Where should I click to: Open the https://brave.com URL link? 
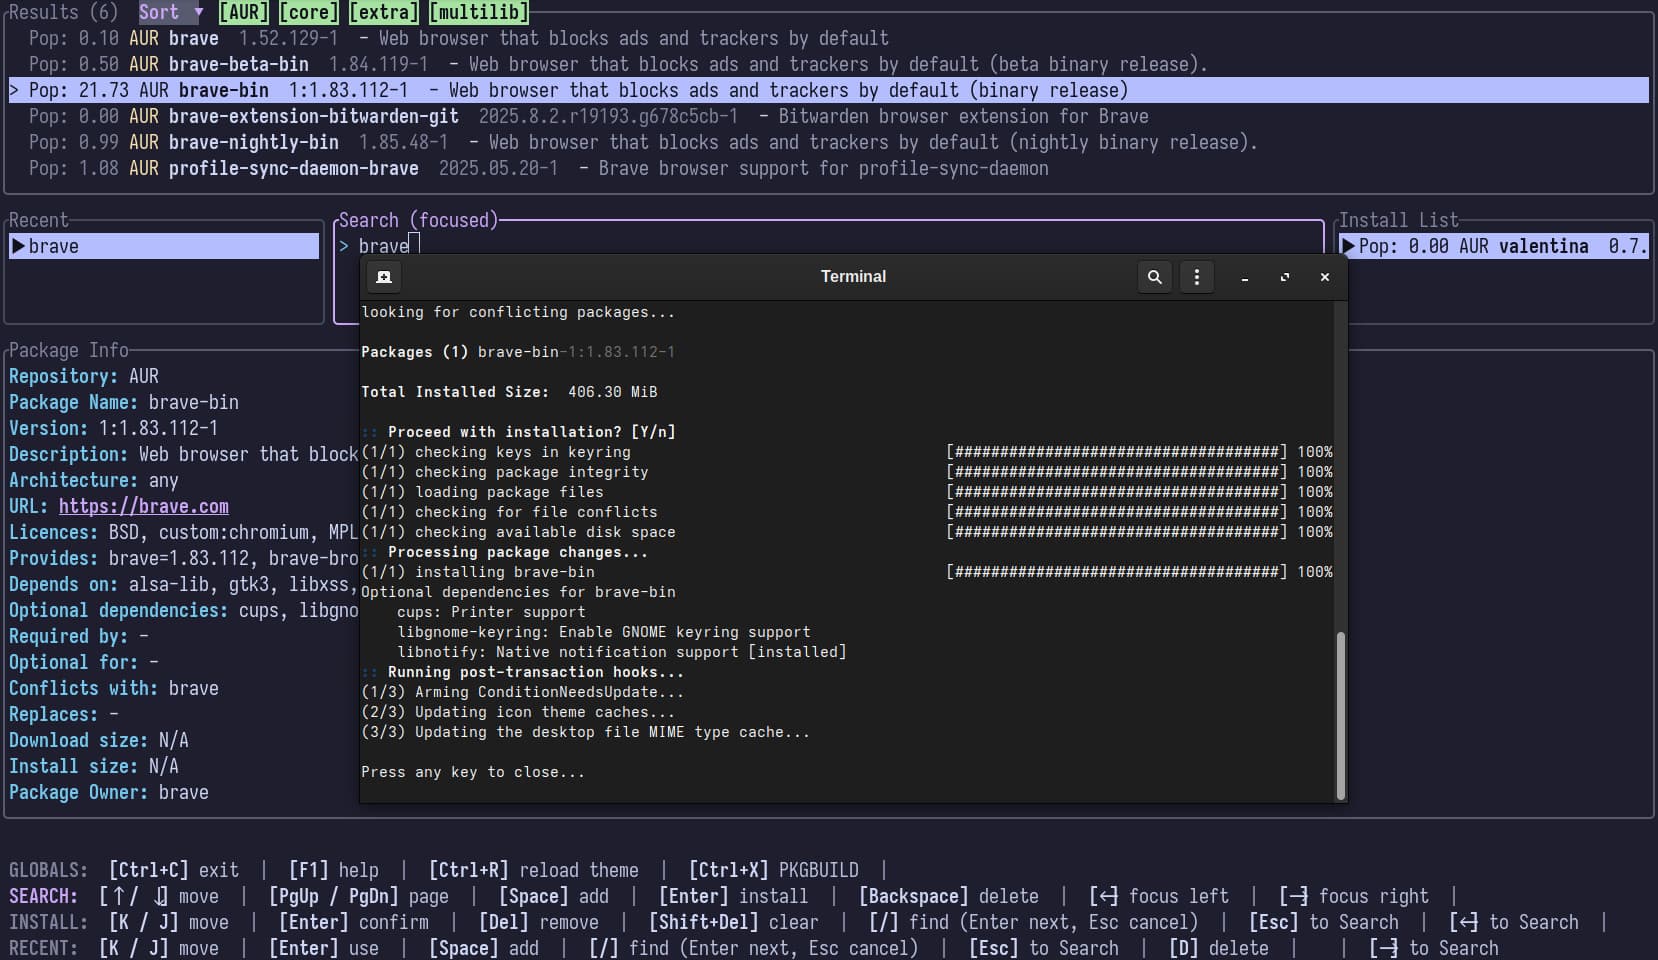point(143,506)
